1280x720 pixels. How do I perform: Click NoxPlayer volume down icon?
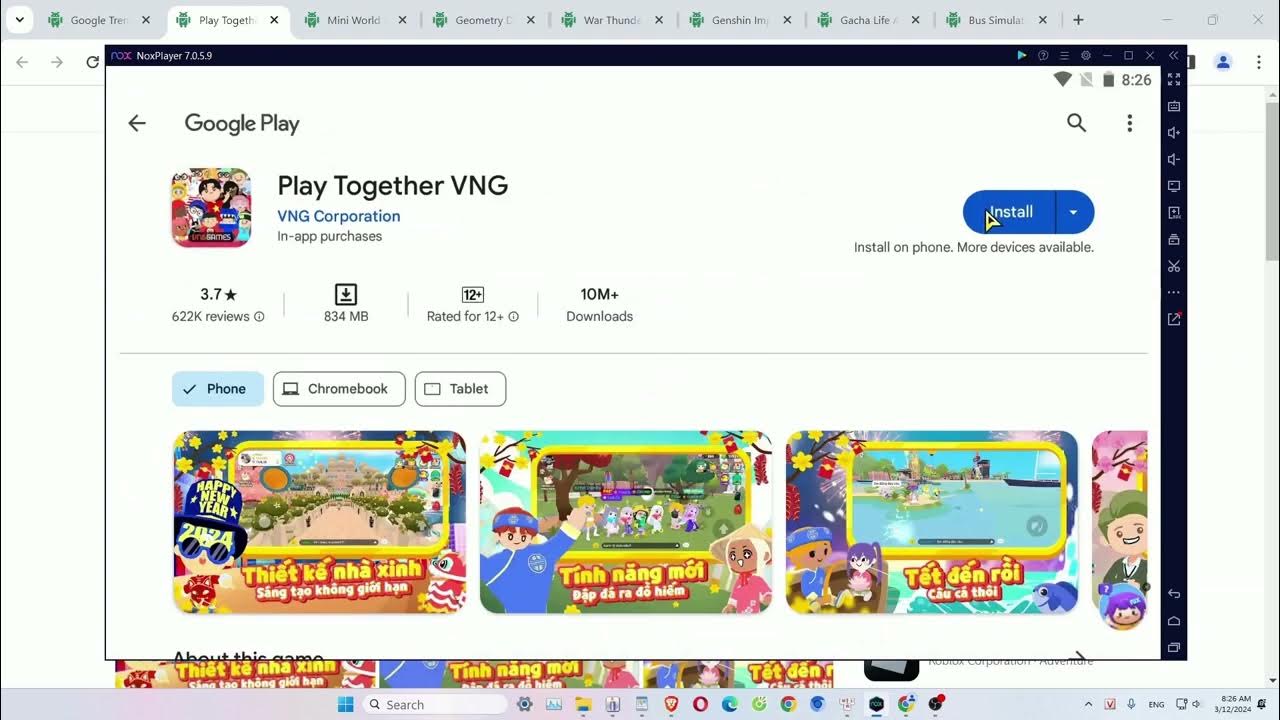click(1174, 160)
